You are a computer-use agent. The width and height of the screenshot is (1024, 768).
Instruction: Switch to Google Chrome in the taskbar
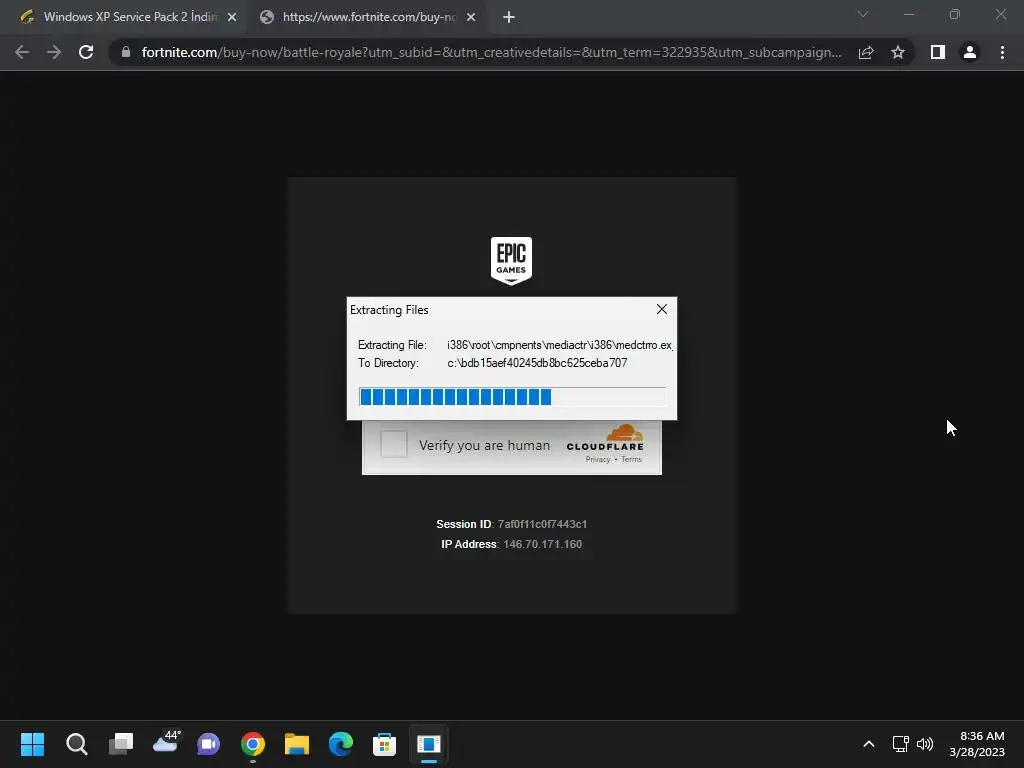click(253, 744)
